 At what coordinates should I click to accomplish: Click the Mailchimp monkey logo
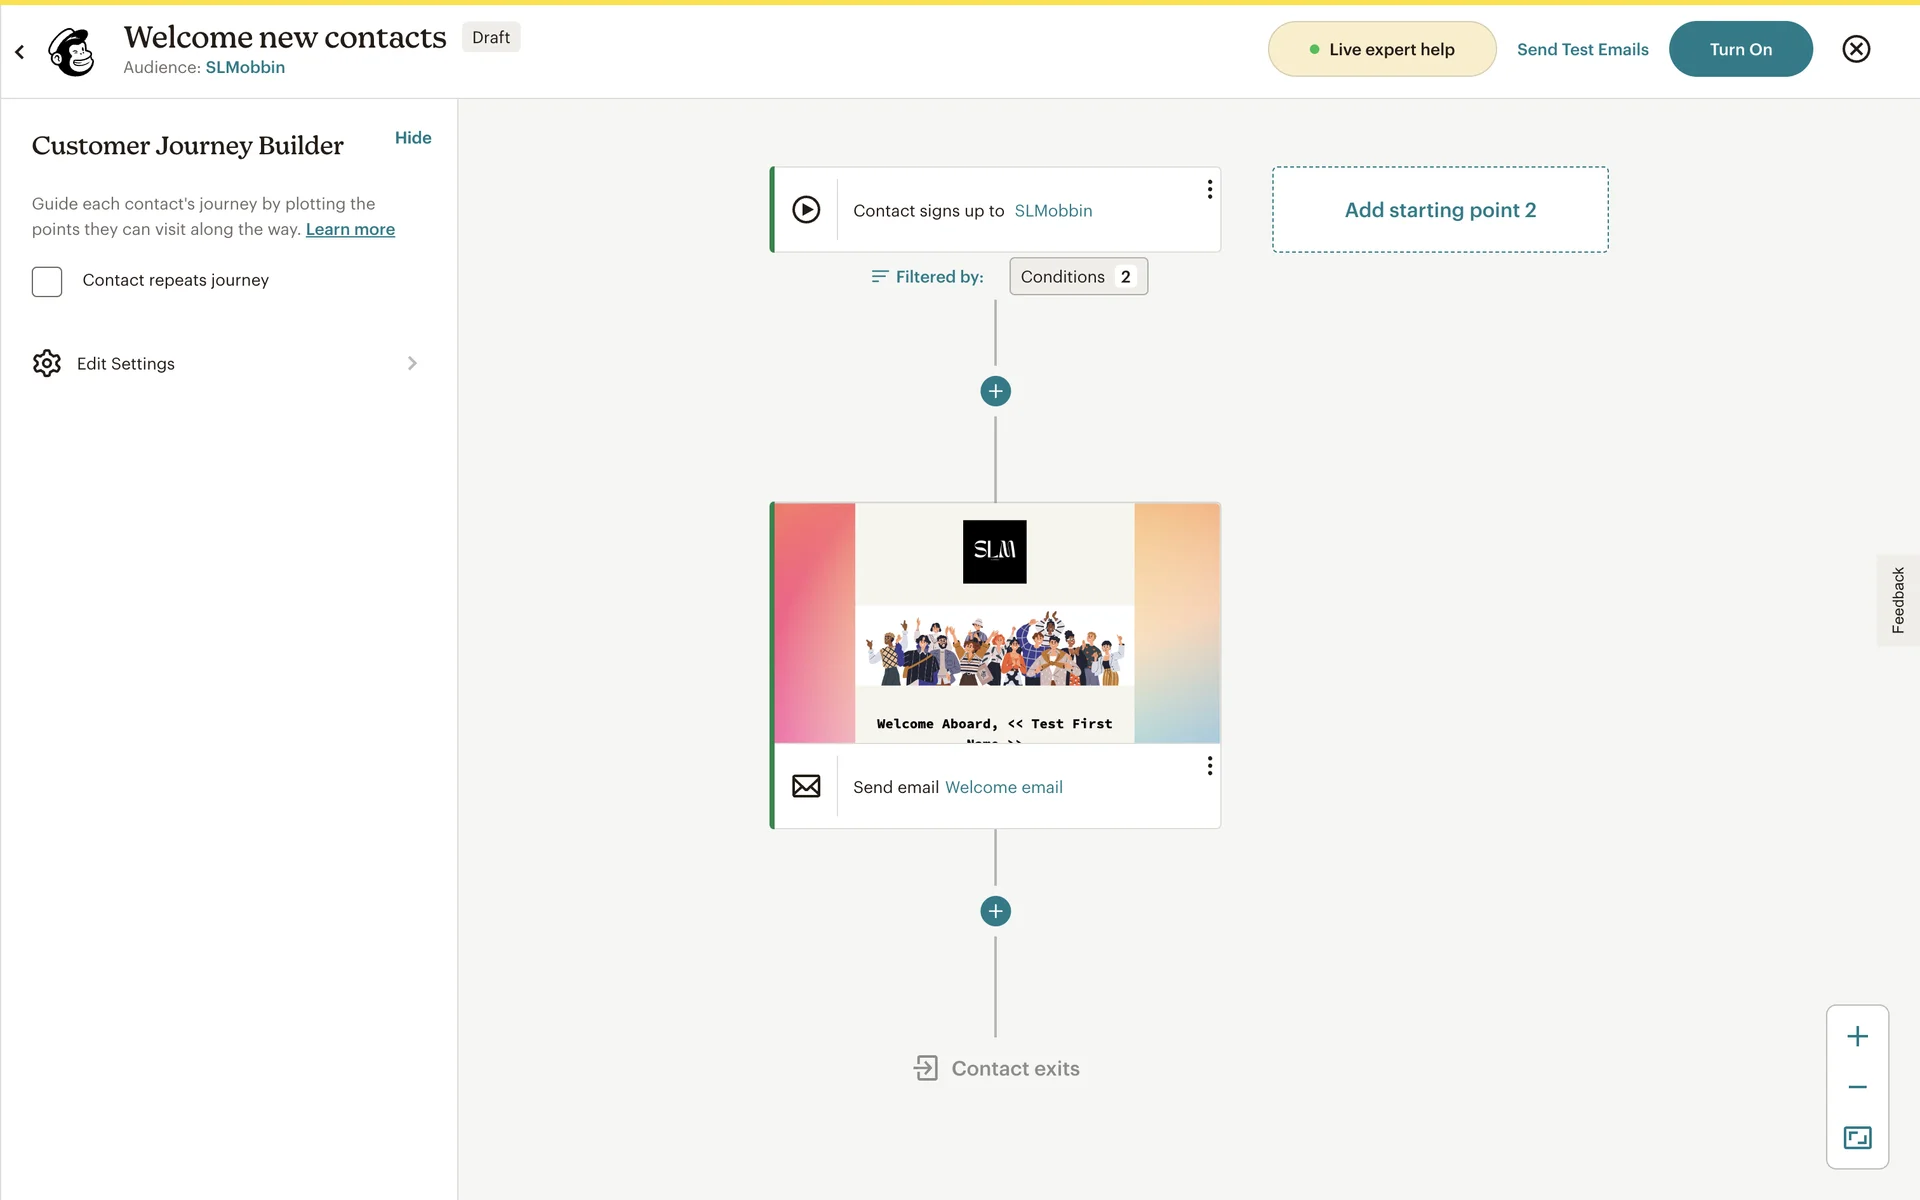[72, 50]
